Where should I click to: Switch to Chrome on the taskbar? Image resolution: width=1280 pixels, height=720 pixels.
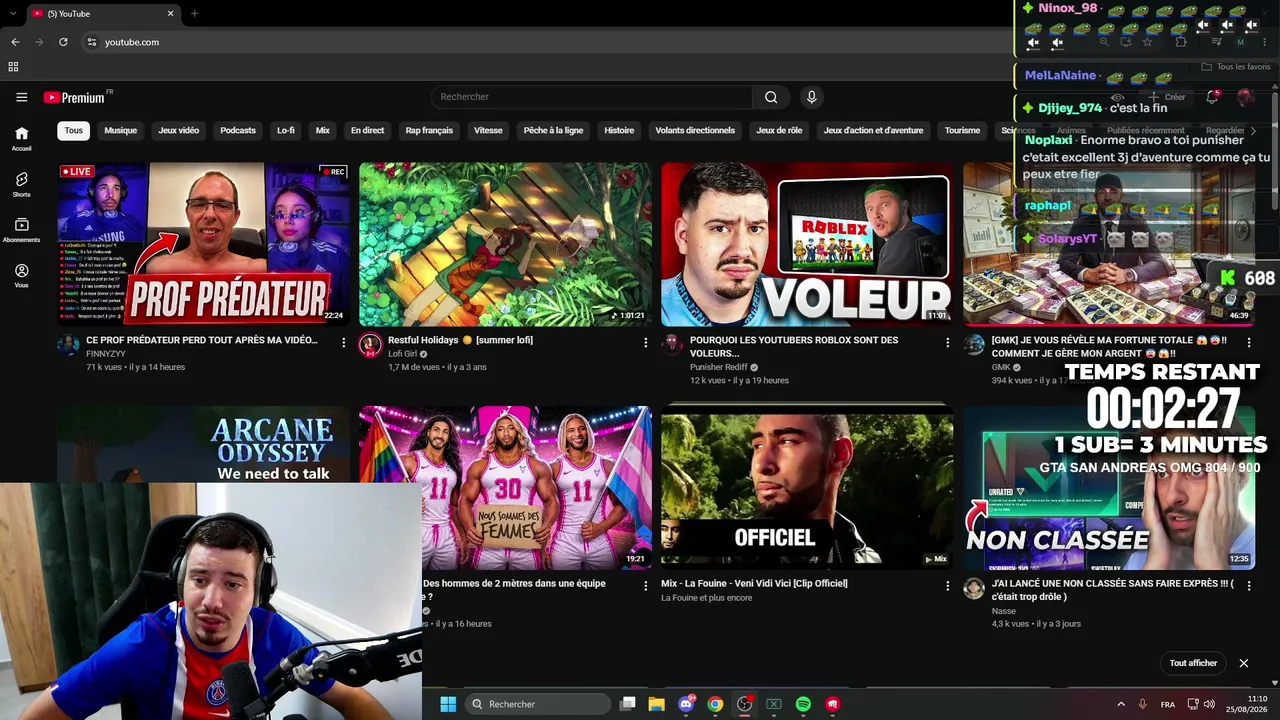pos(715,704)
